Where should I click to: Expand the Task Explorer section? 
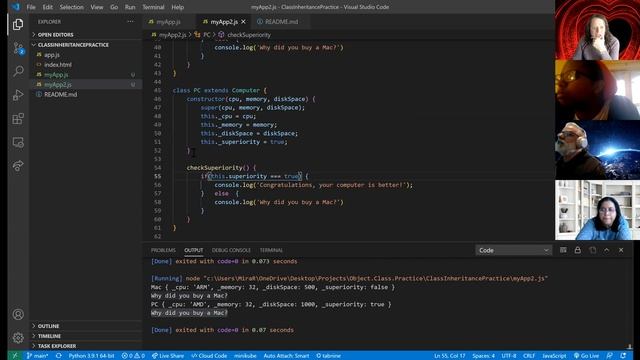[x=57, y=346]
